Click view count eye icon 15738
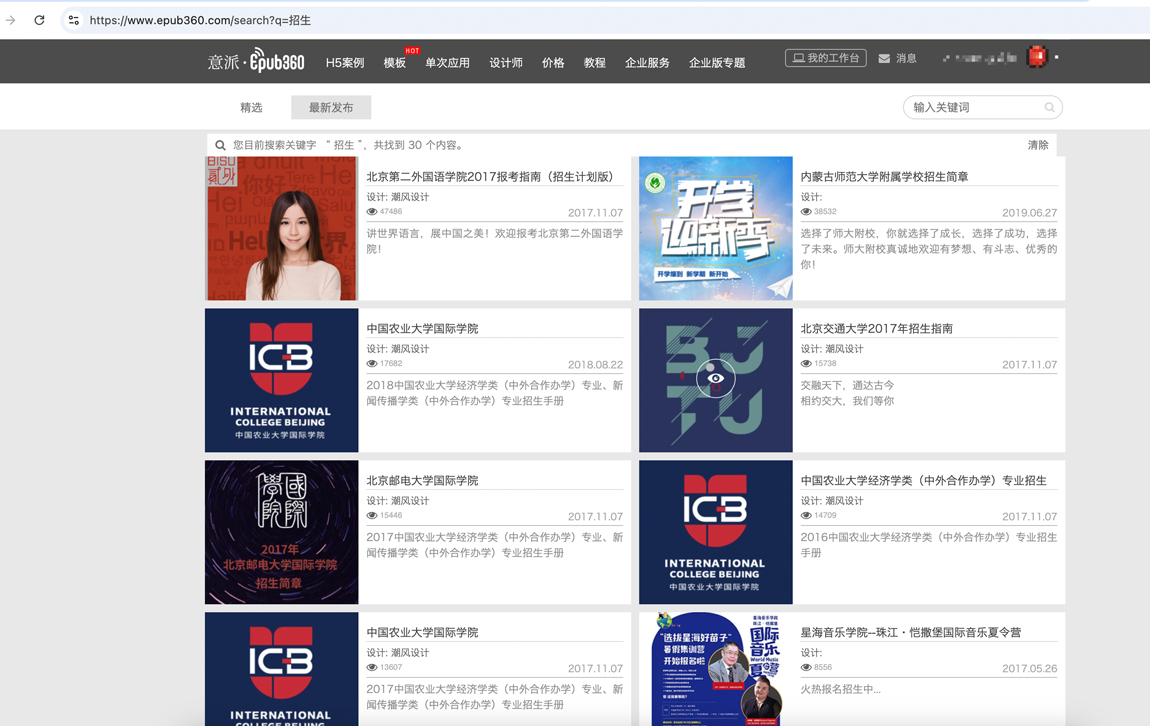Image resolution: width=1150 pixels, height=726 pixels. [x=806, y=364]
